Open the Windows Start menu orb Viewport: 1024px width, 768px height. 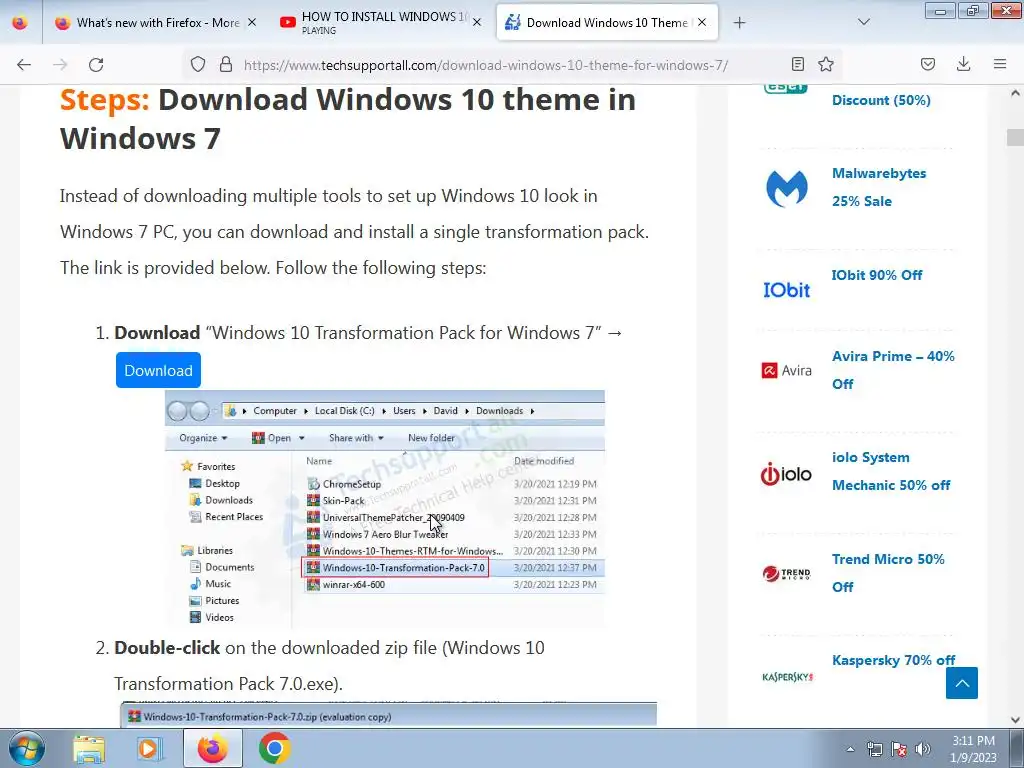(x=27, y=748)
